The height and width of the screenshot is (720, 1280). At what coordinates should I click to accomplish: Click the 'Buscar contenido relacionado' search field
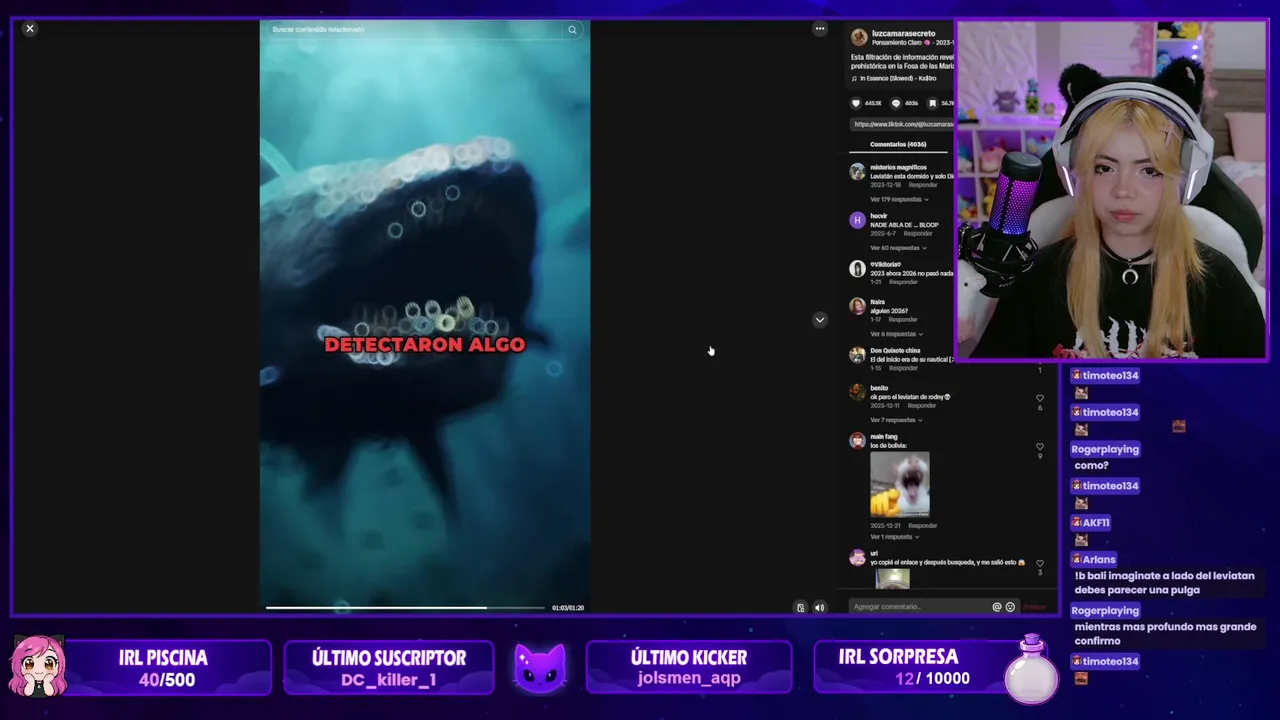[x=415, y=30]
